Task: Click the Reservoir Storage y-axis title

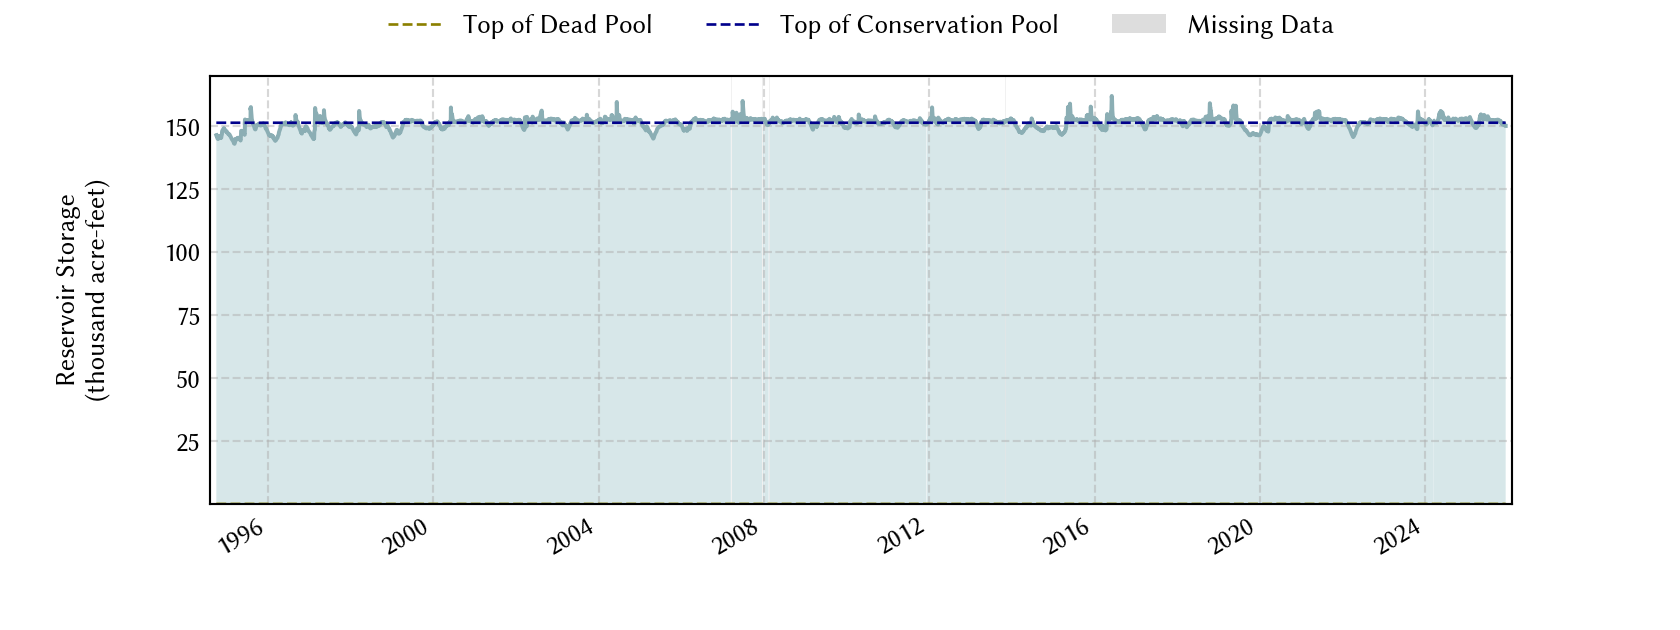Action: click(82, 290)
